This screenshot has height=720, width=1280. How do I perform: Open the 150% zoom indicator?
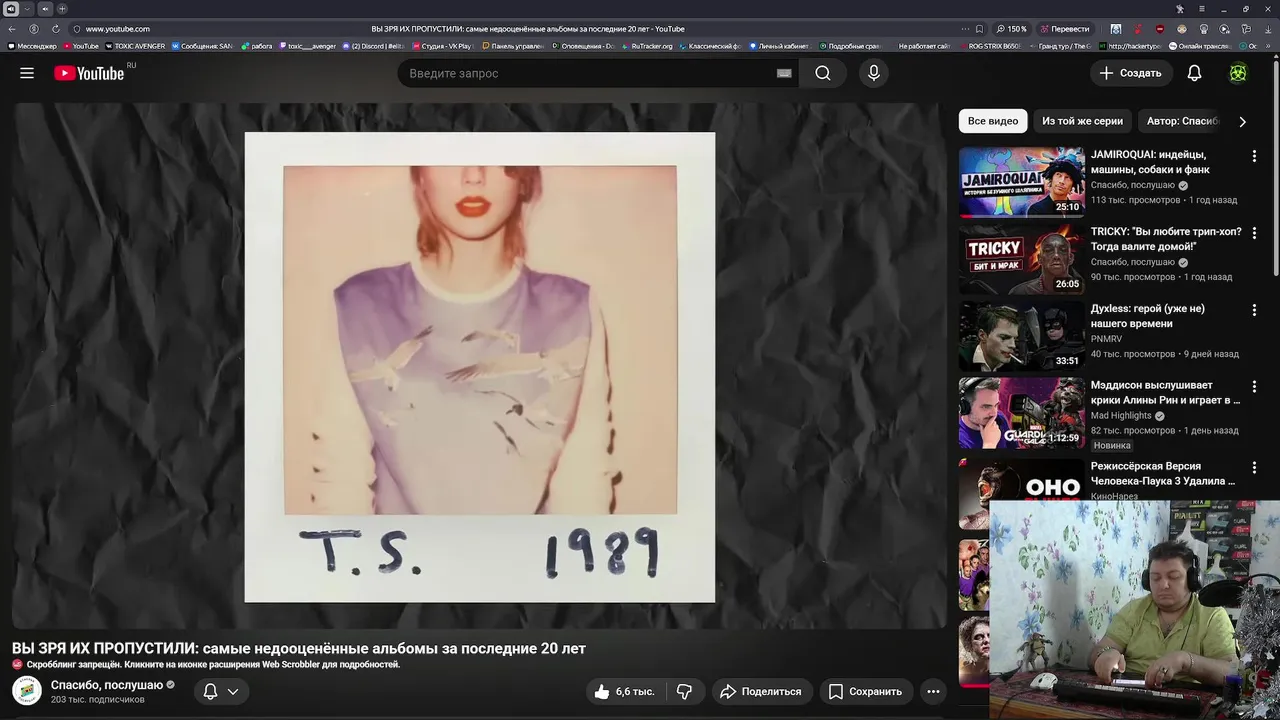point(1012,29)
